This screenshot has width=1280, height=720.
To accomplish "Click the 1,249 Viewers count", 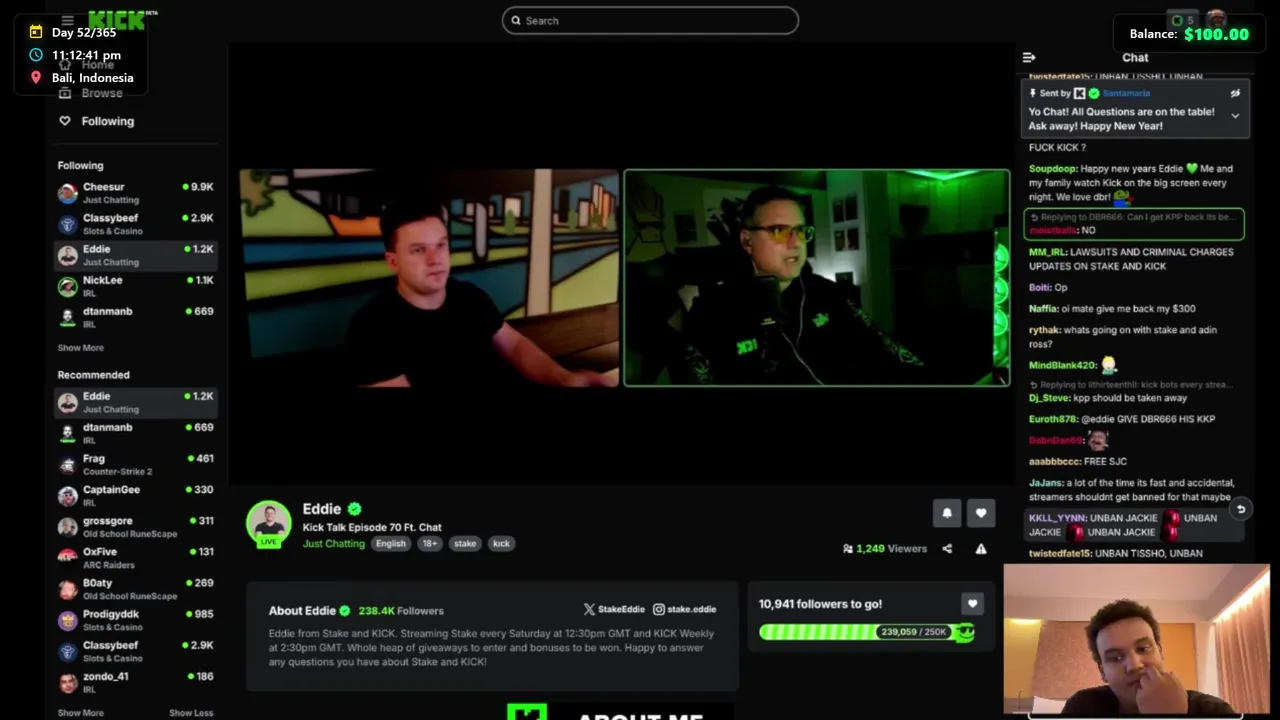I will click(891, 548).
